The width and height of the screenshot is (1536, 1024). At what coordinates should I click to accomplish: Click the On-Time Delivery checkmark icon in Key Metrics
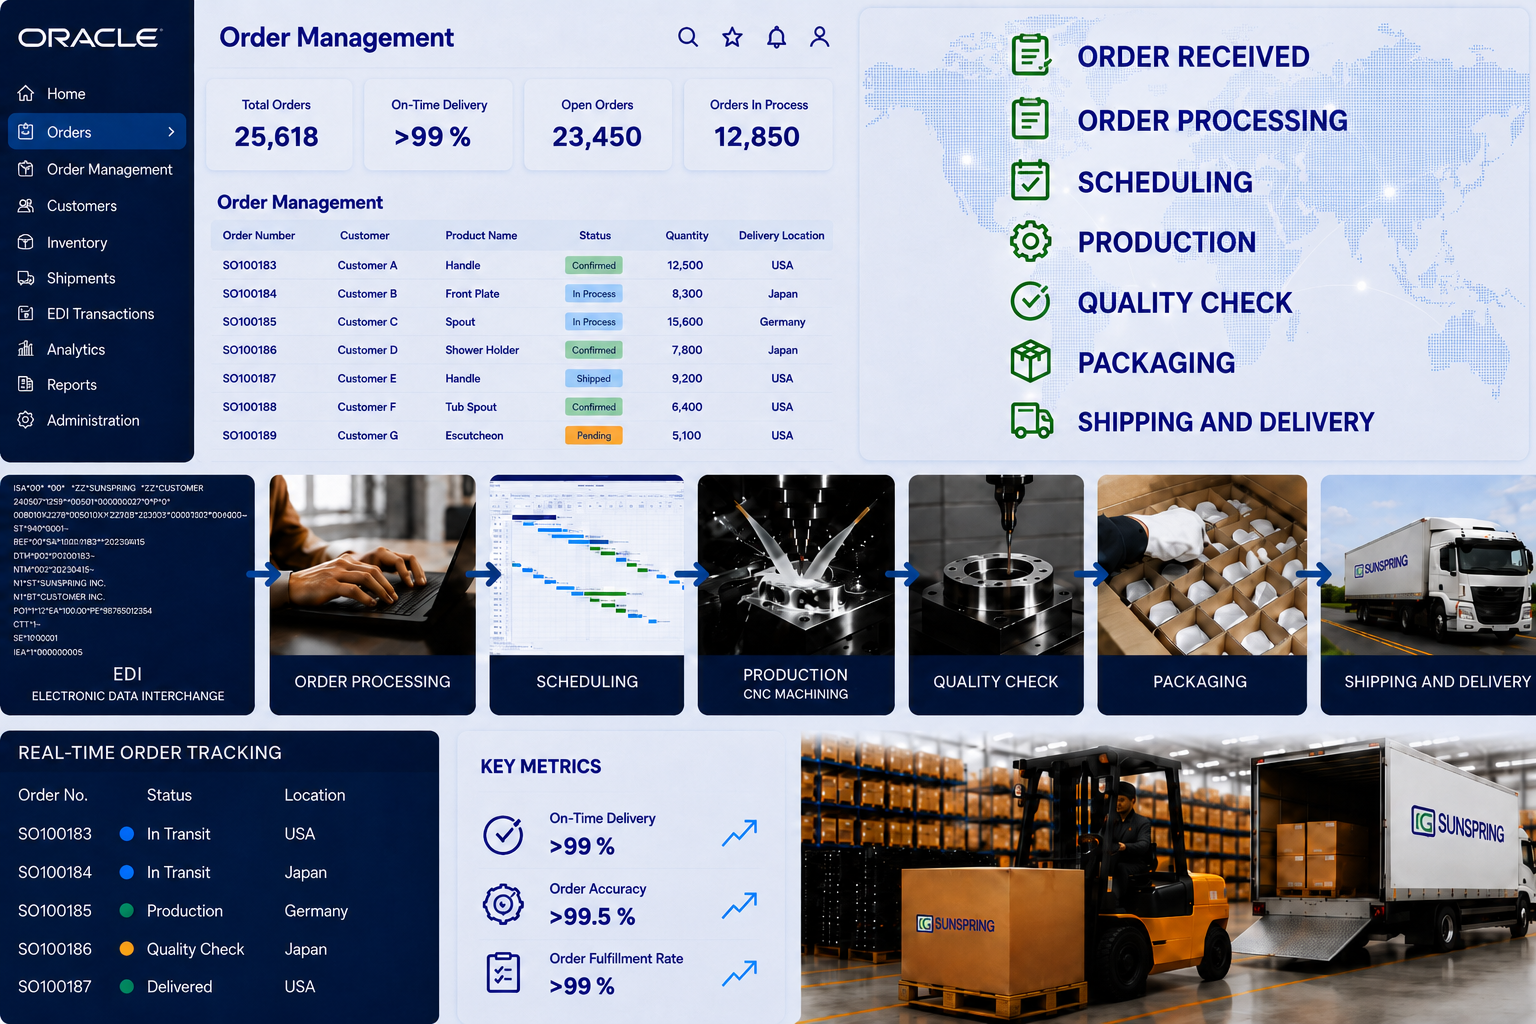pos(503,834)
